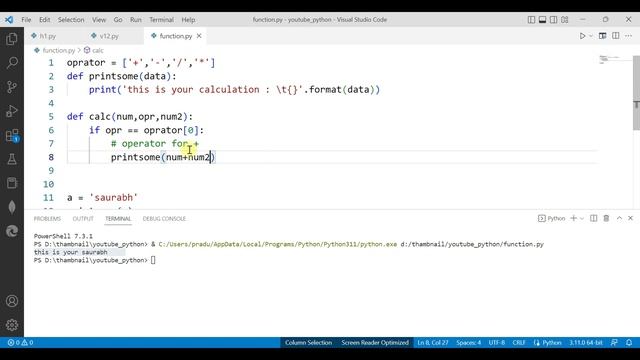Switch to the h1.py editor tab
This screenshot has height=360, width=640.
pyautogui.click(x=47, y=36)
